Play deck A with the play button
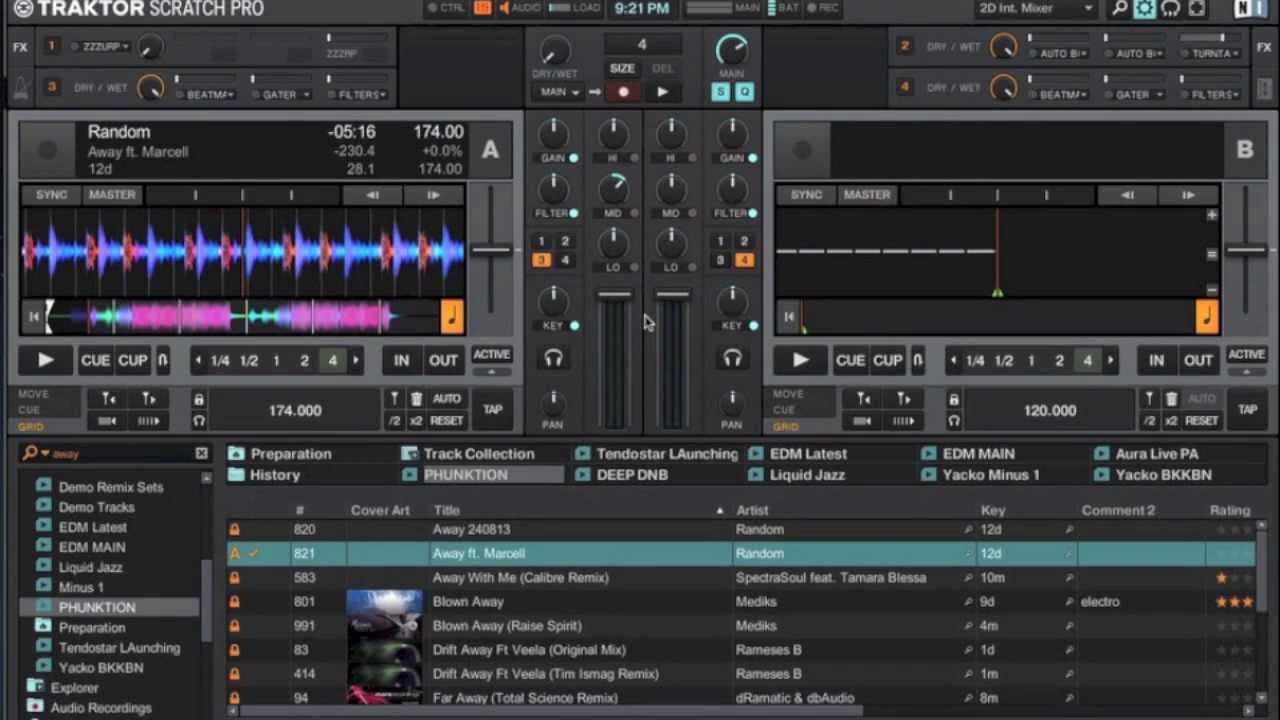Viewport: 1280px width, 720px height. coord(45,360)
